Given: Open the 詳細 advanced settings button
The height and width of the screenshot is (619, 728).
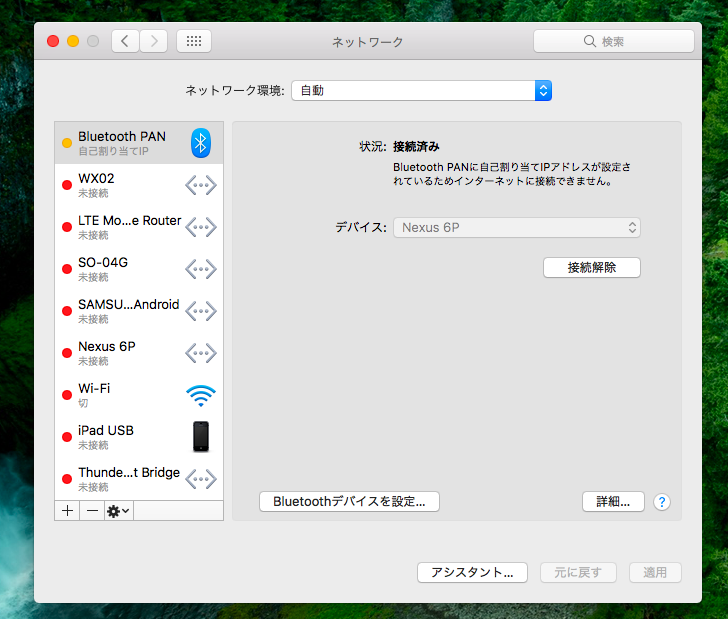Looking at the screenshot, I should (x=613, y=502).
